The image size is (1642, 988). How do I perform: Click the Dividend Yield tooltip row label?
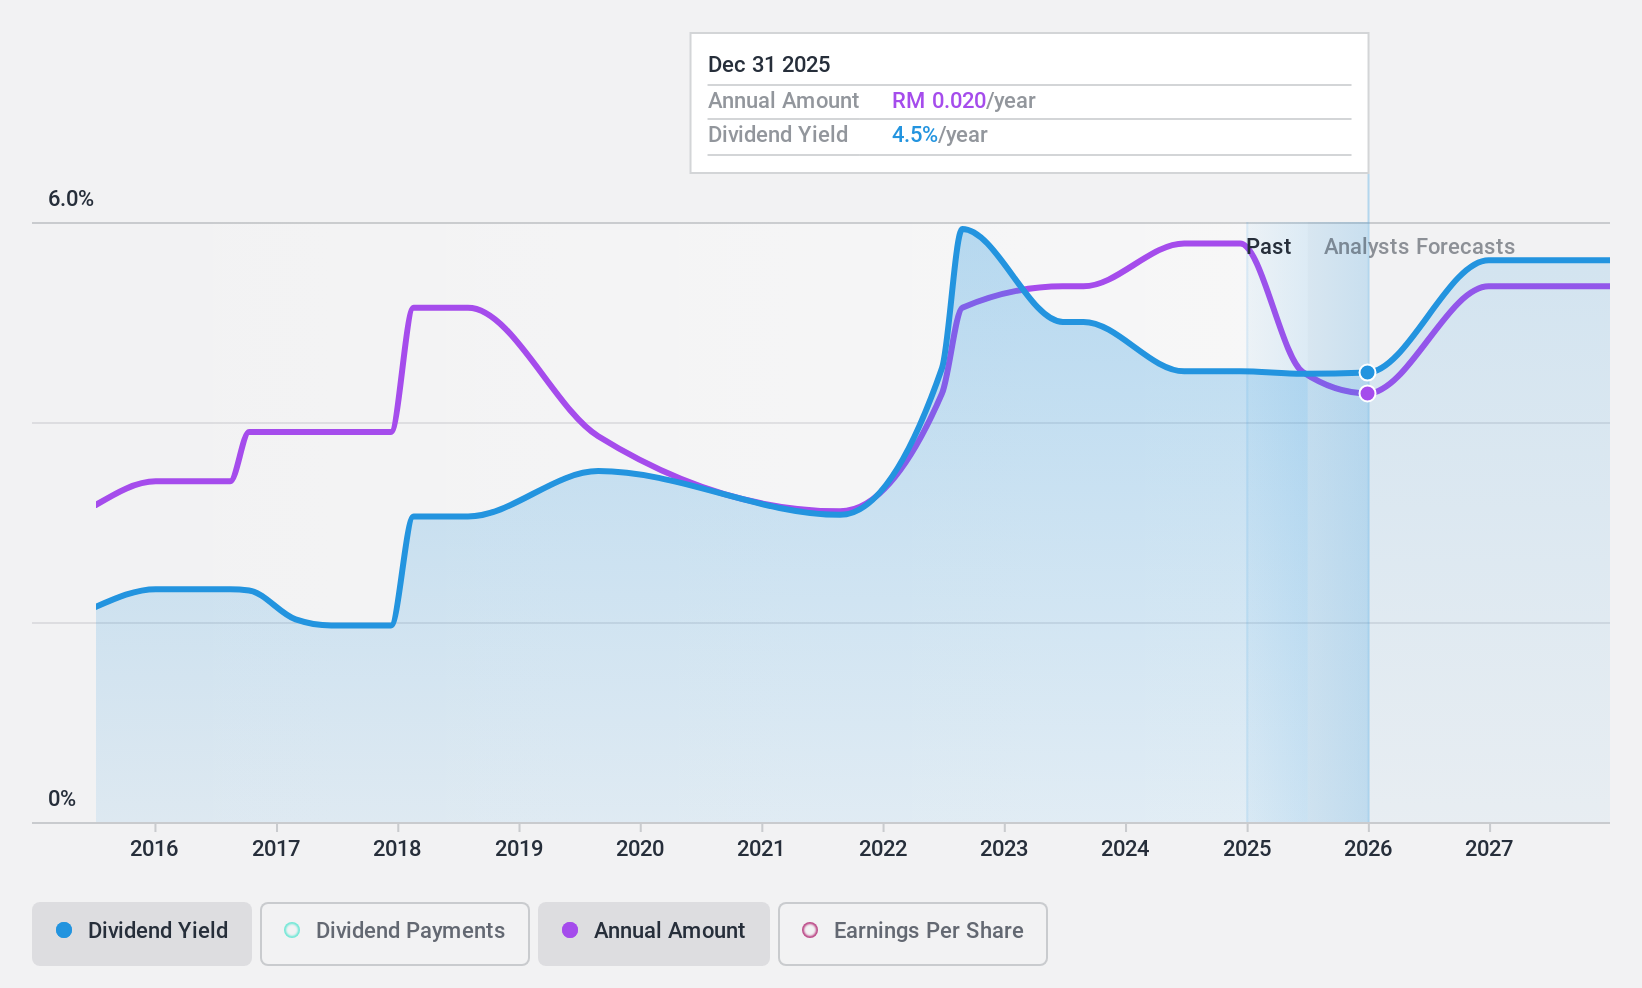tap(778, 135)
